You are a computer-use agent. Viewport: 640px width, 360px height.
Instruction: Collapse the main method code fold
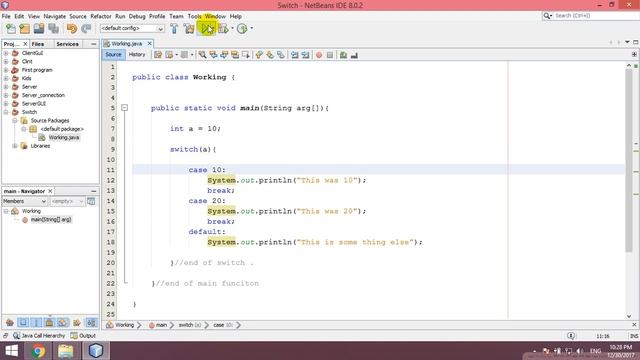[124, 108]
